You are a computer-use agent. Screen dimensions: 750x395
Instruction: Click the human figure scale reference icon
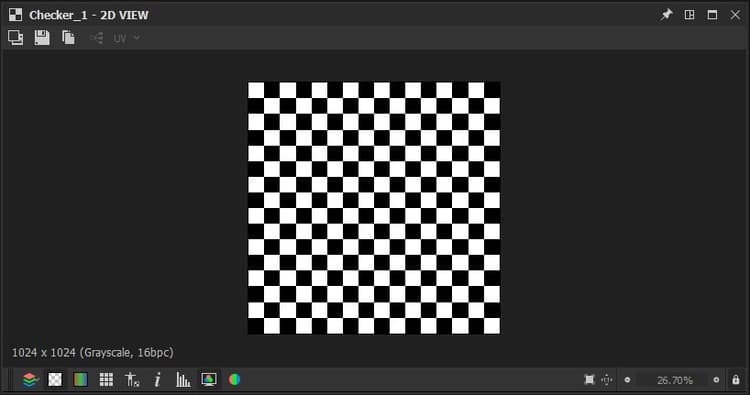pos(132,380)
